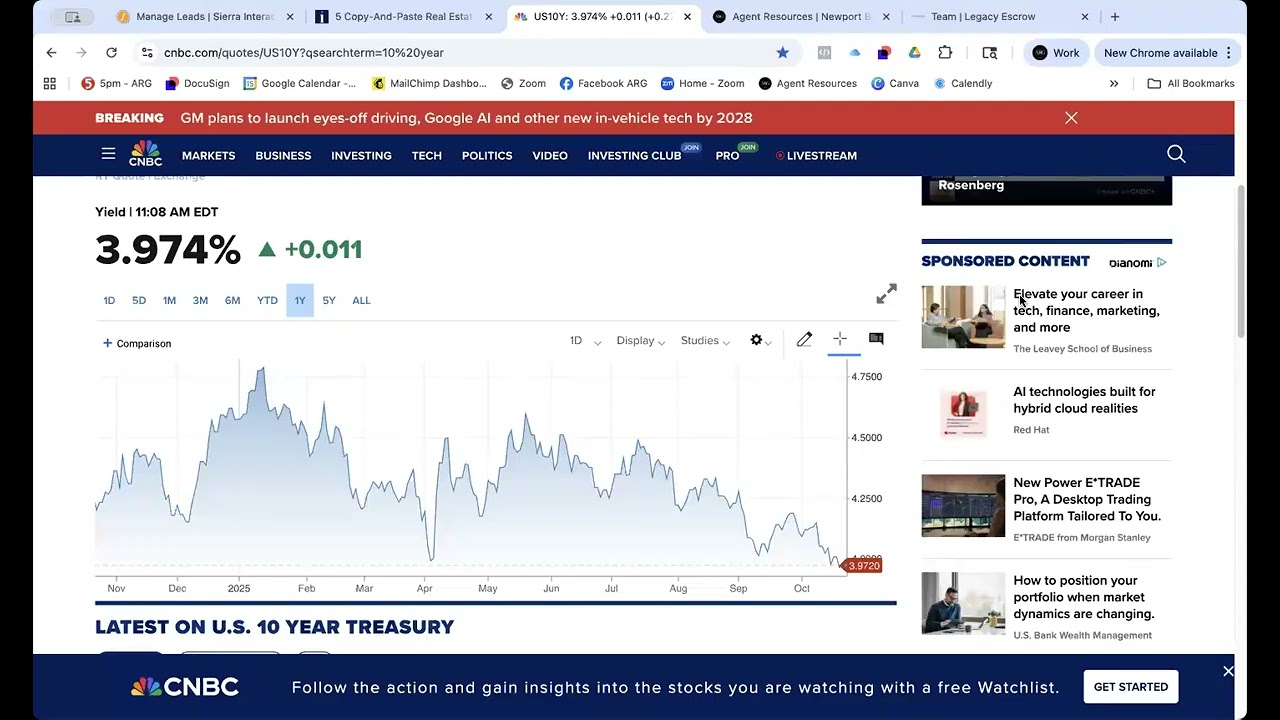The width and height of the screenshot is (1280, 720).
Task: Click the E*TRADE trading platform thumbnail
Action: (x=963, y=506)
